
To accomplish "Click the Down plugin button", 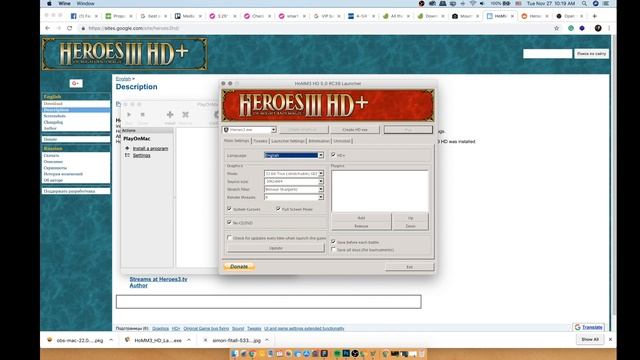I will [410, 226].
